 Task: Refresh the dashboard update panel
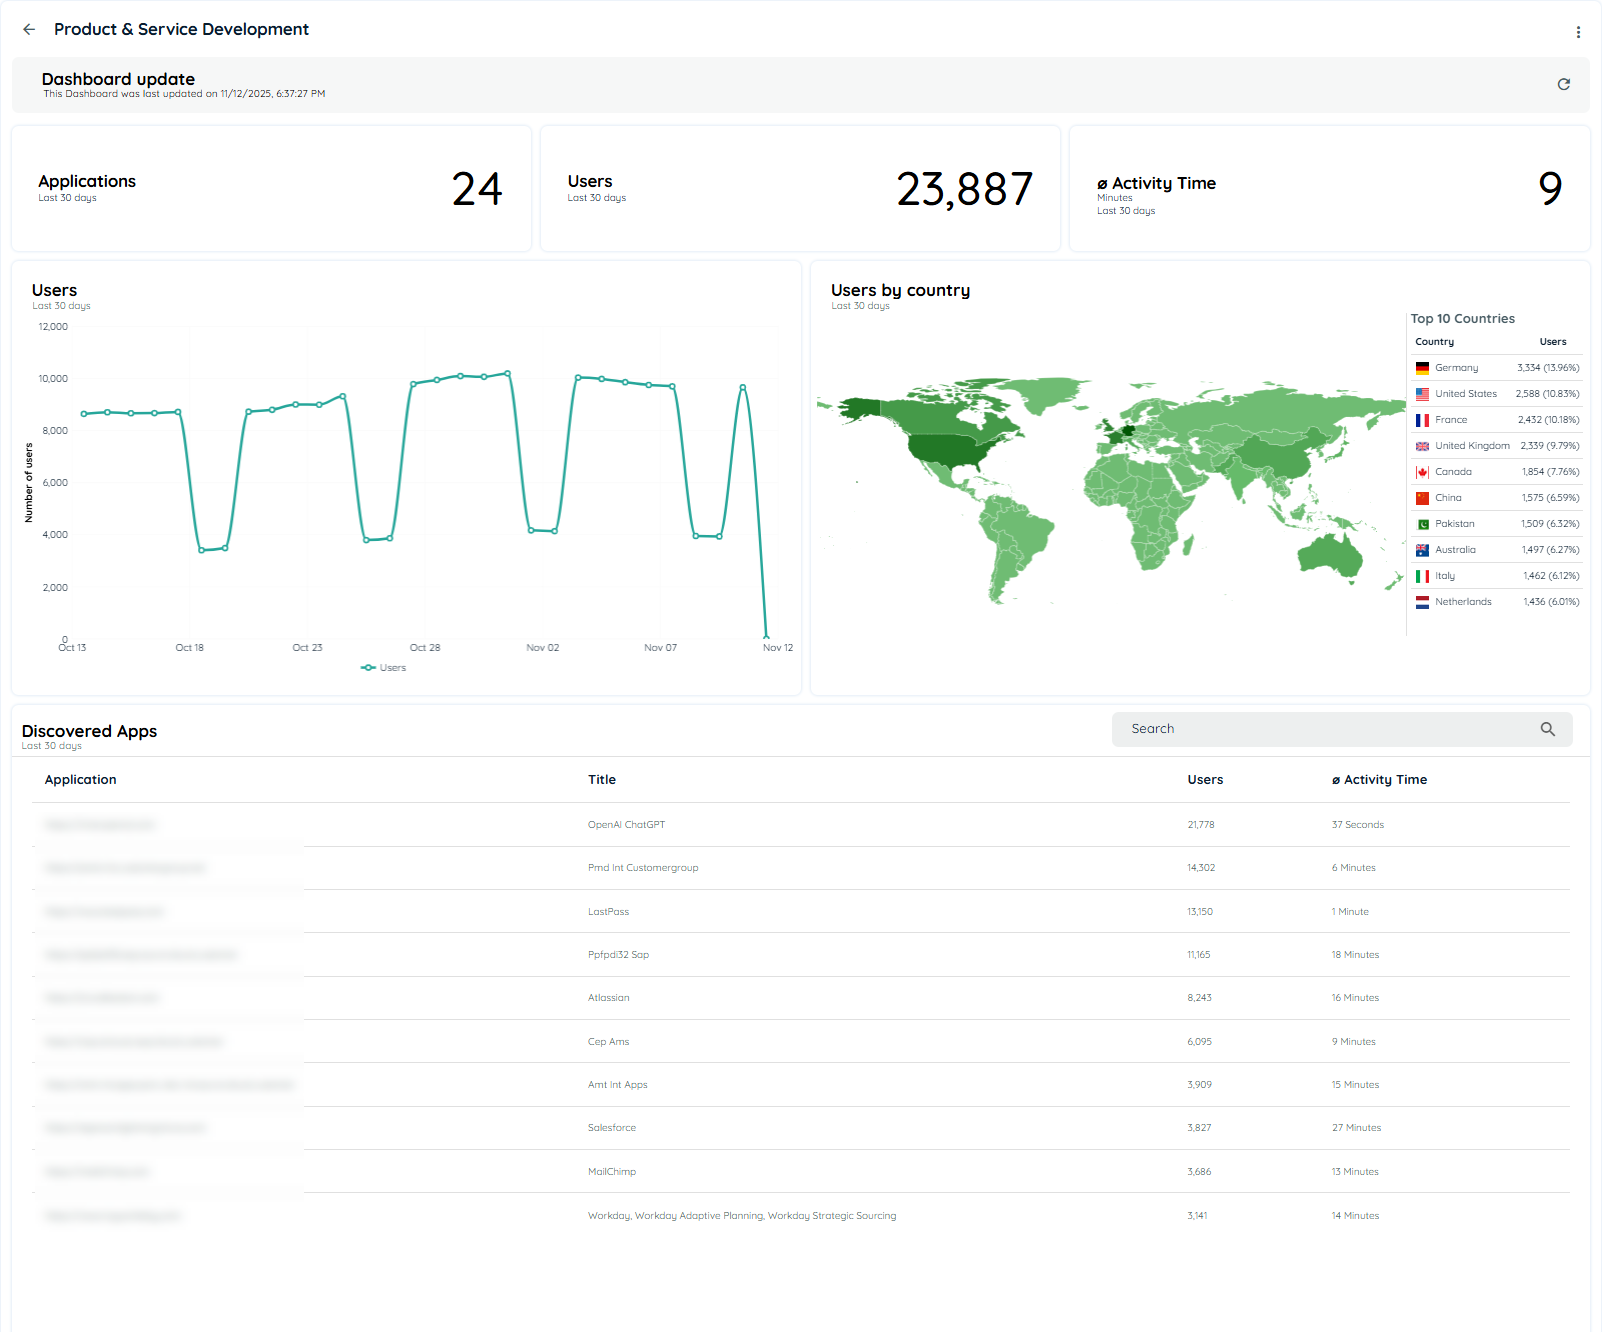click(x=1564, y=85)
